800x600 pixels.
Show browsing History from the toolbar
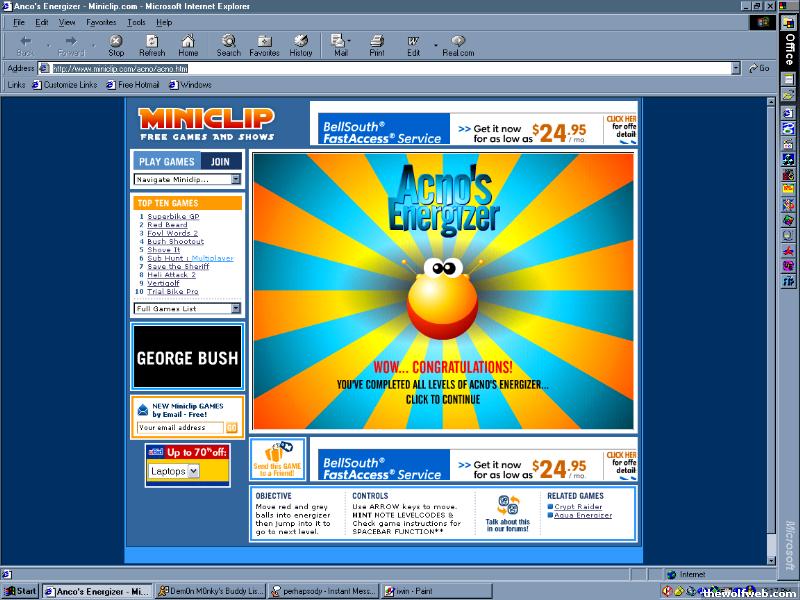click(301, 45)
